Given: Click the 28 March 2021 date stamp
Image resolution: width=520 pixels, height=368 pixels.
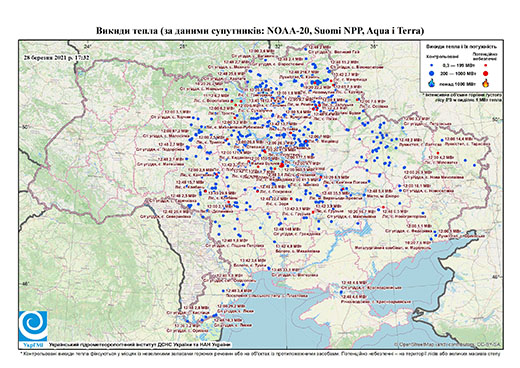Looking at the screenshot, I should tap(56, 57).
